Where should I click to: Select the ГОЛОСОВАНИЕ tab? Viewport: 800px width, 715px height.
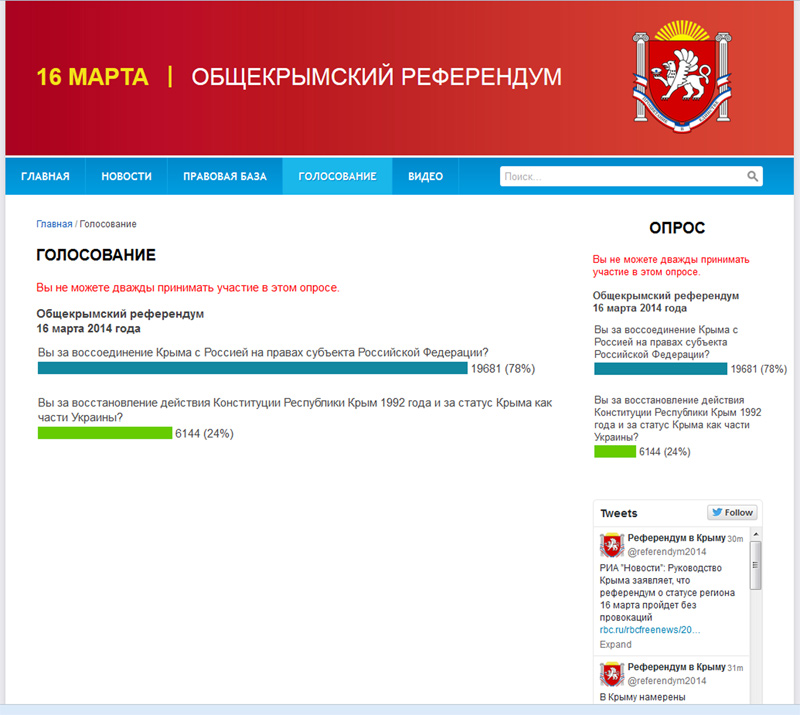click(337, 176)
